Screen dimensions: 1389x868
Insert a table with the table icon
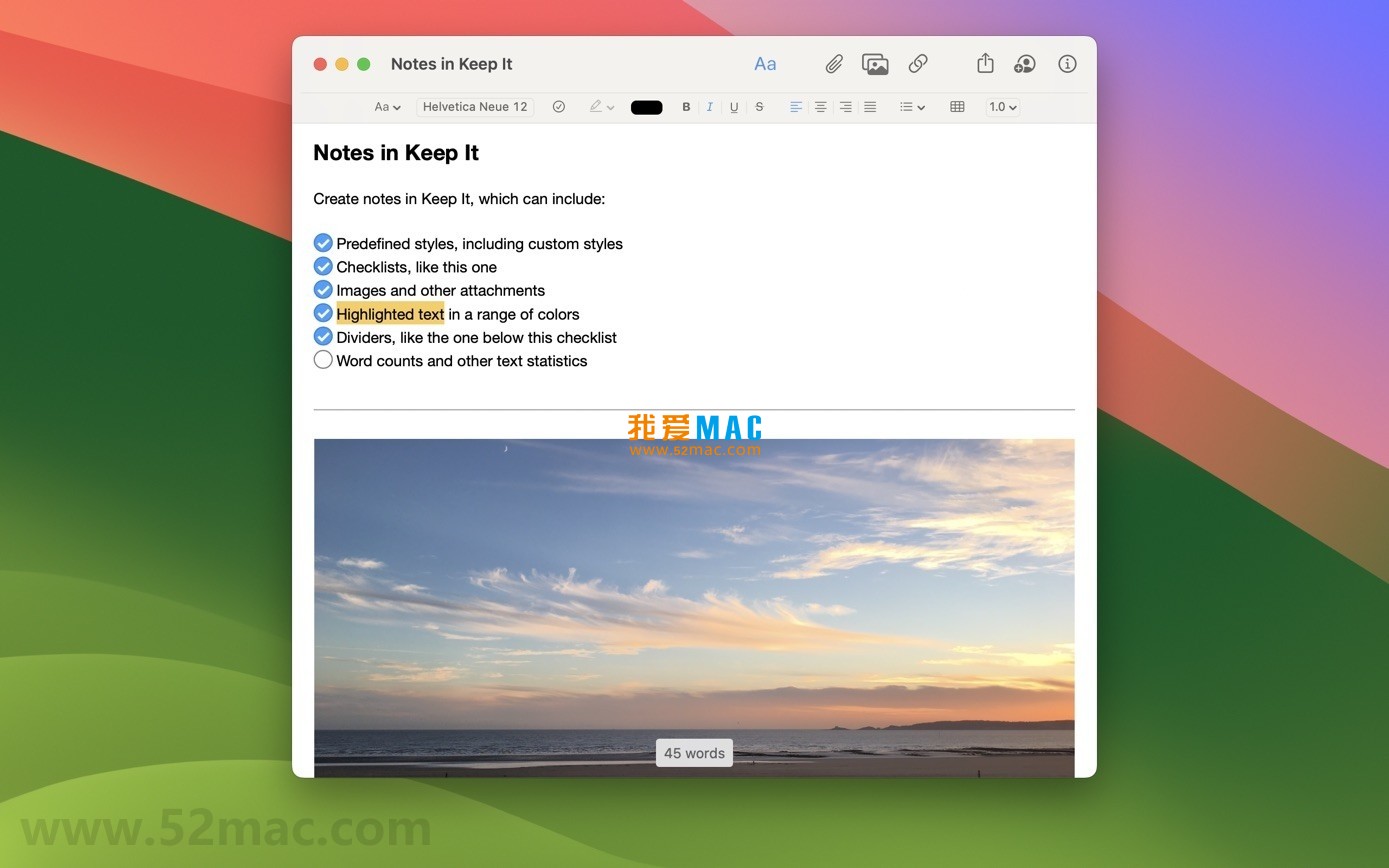point(956,107)
